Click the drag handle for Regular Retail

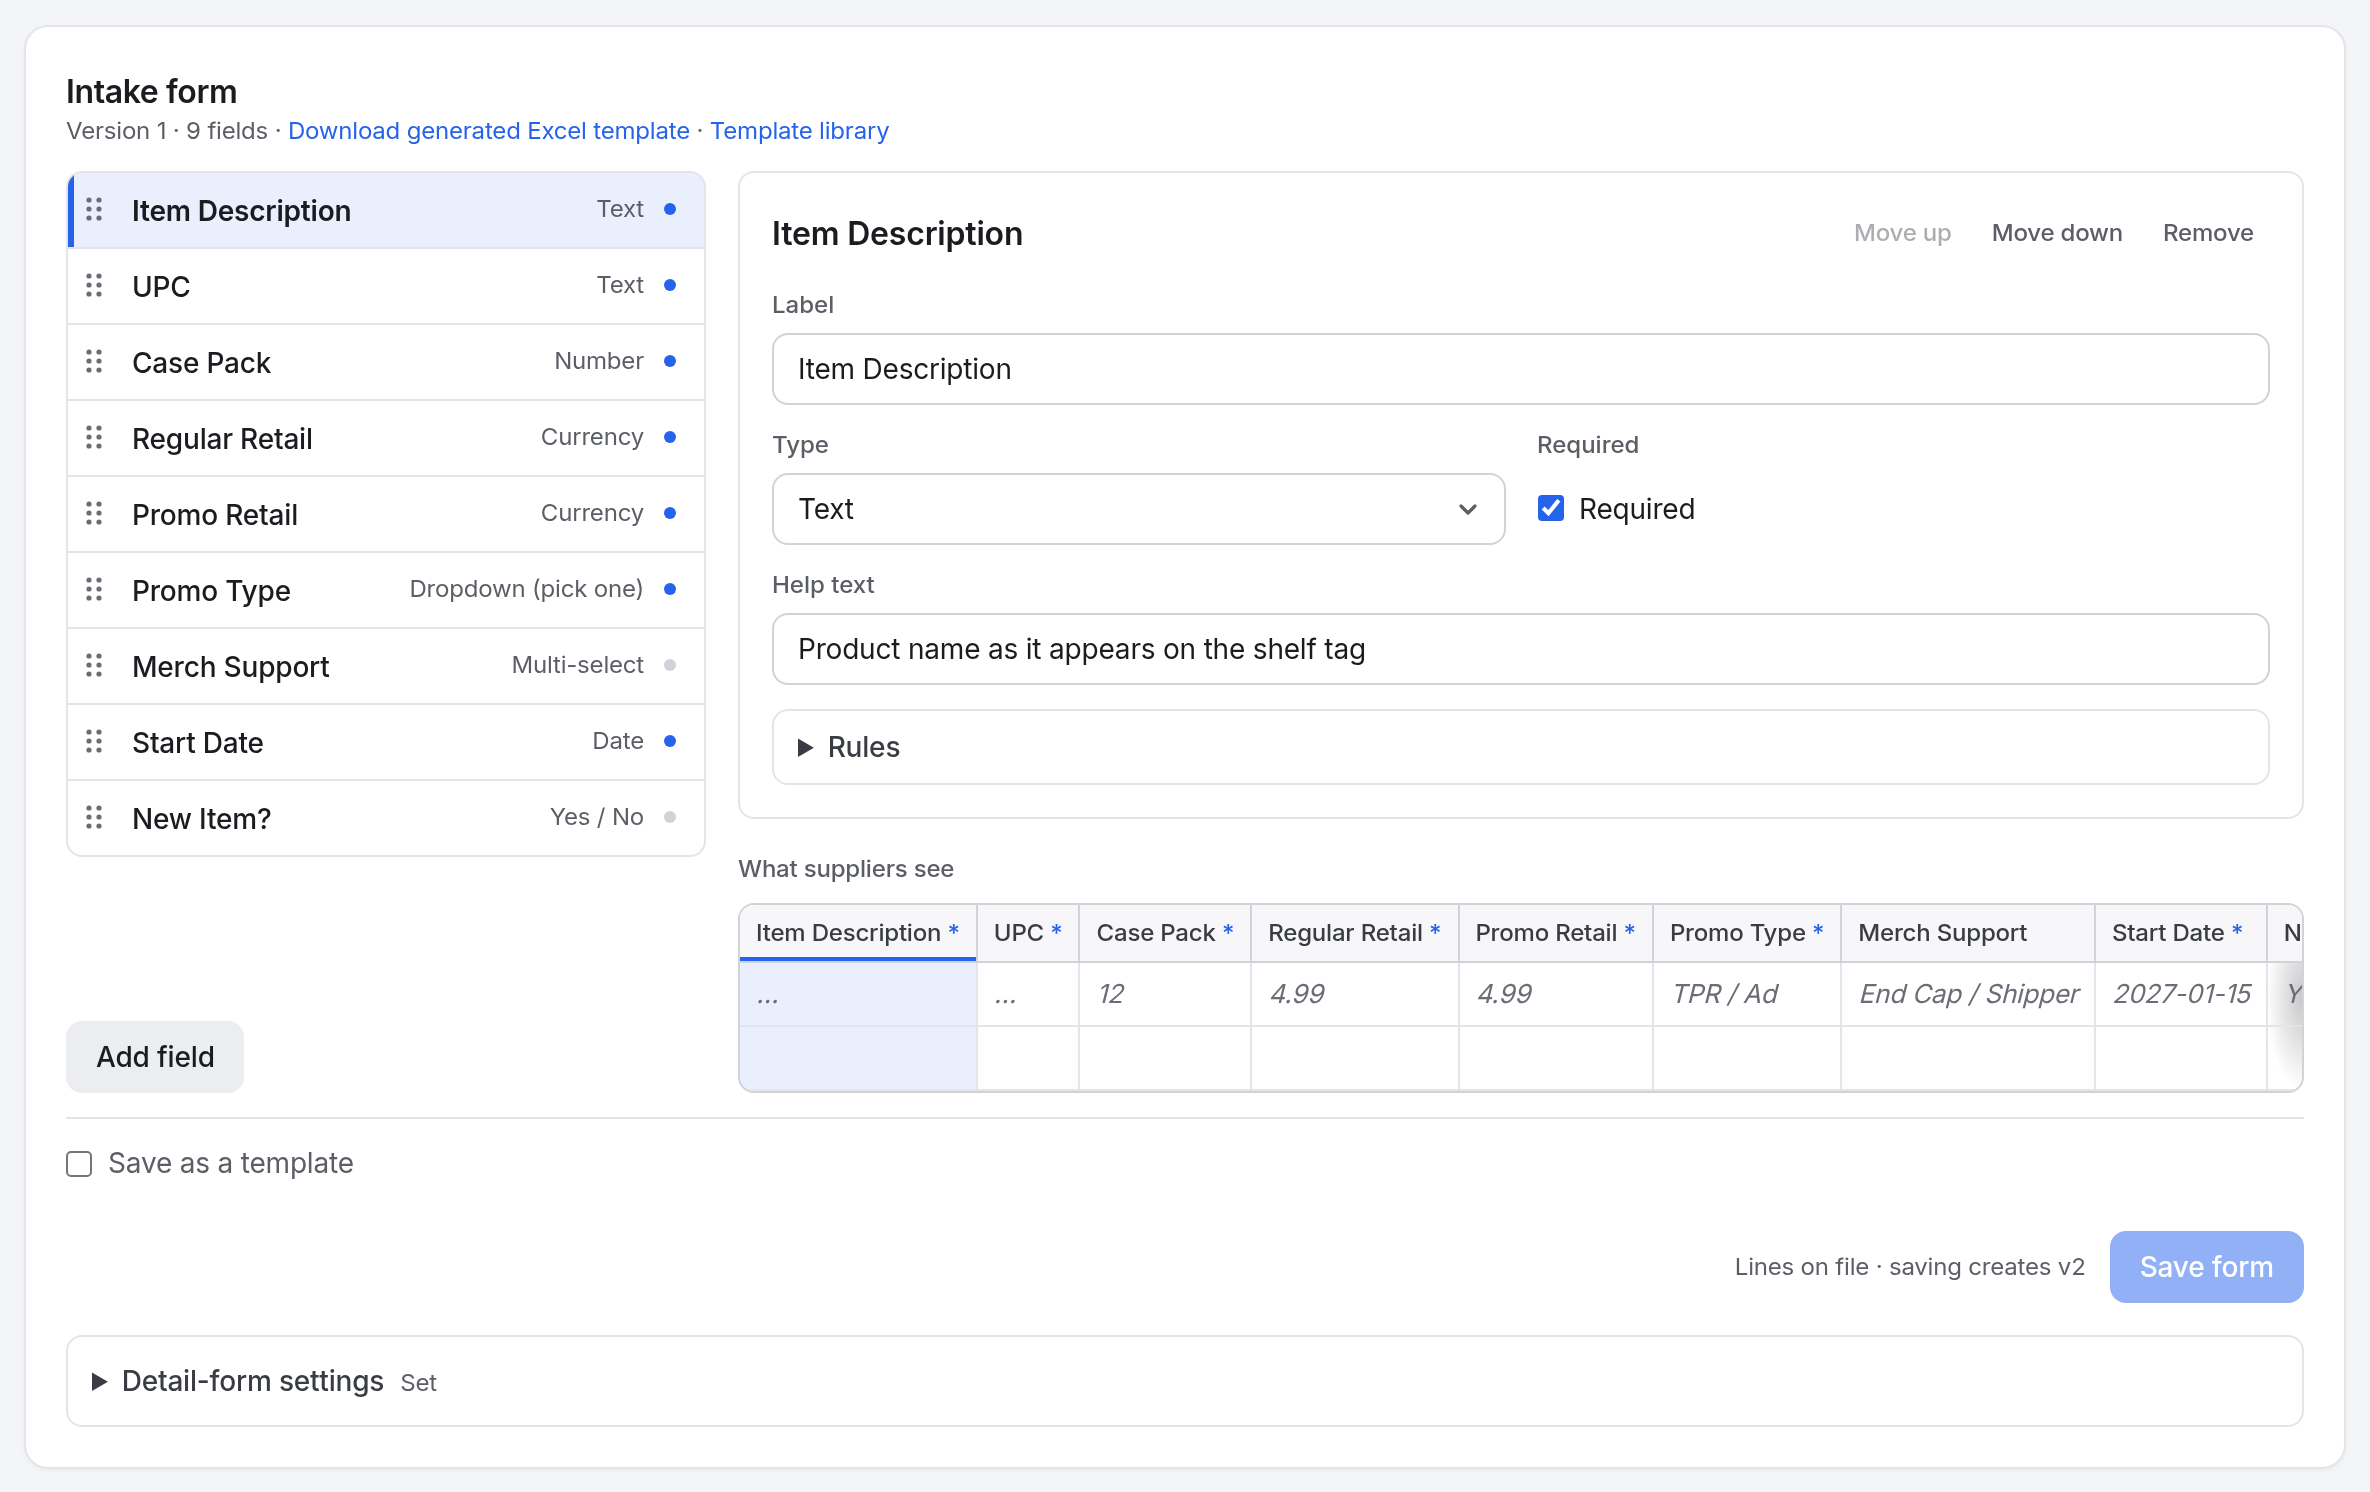(x=94, y=438)
